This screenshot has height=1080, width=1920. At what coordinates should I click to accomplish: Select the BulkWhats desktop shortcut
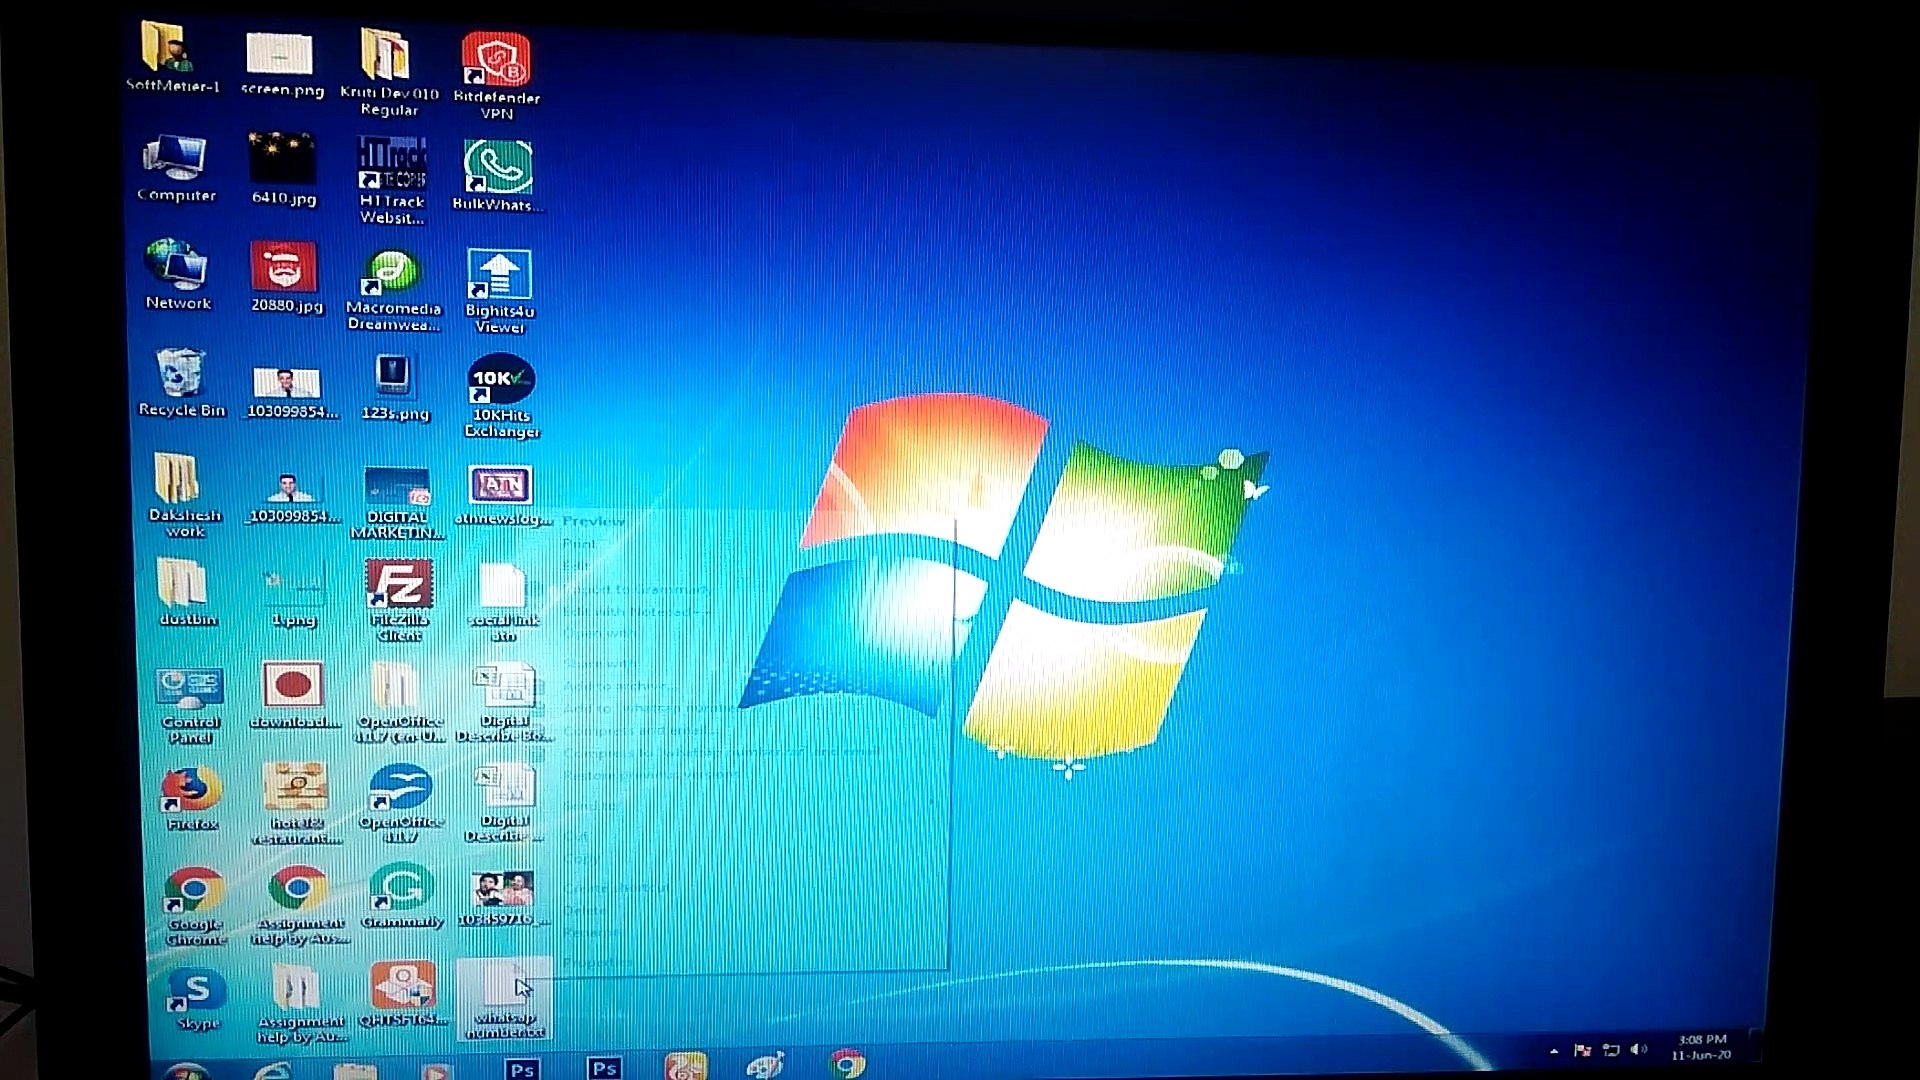[497, 167]
